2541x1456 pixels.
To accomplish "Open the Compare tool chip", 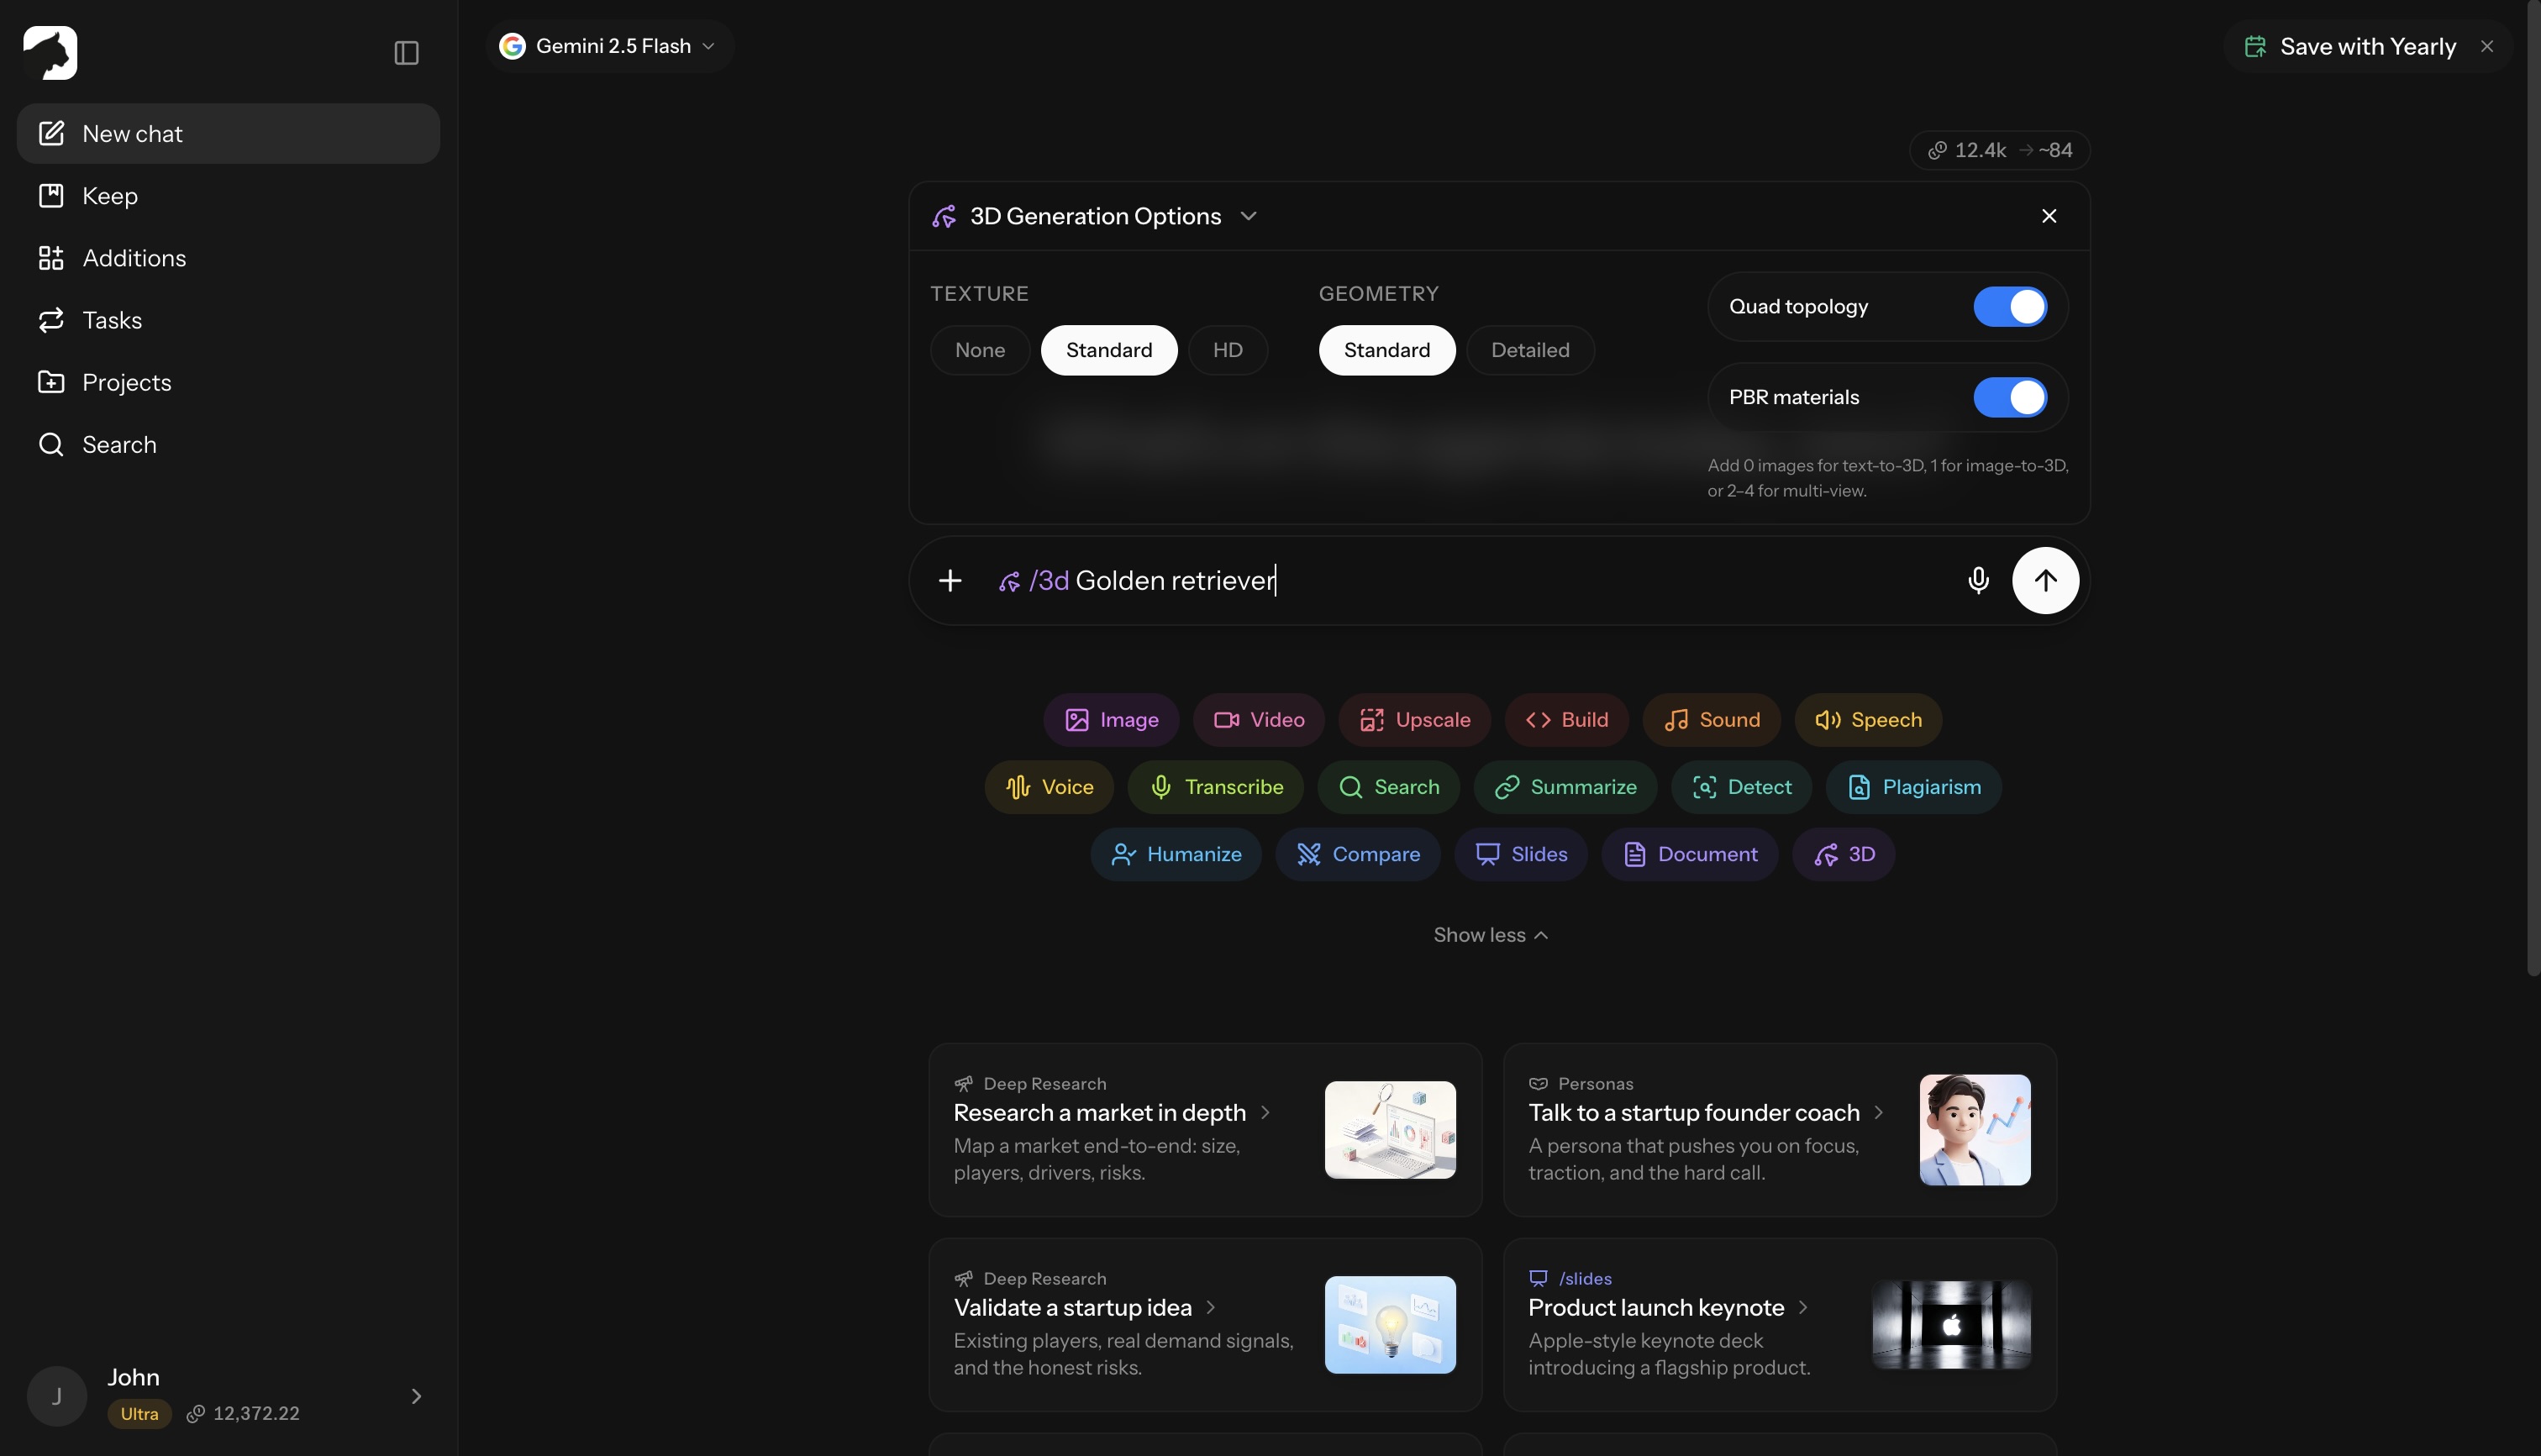I will tap(1357, 854).
